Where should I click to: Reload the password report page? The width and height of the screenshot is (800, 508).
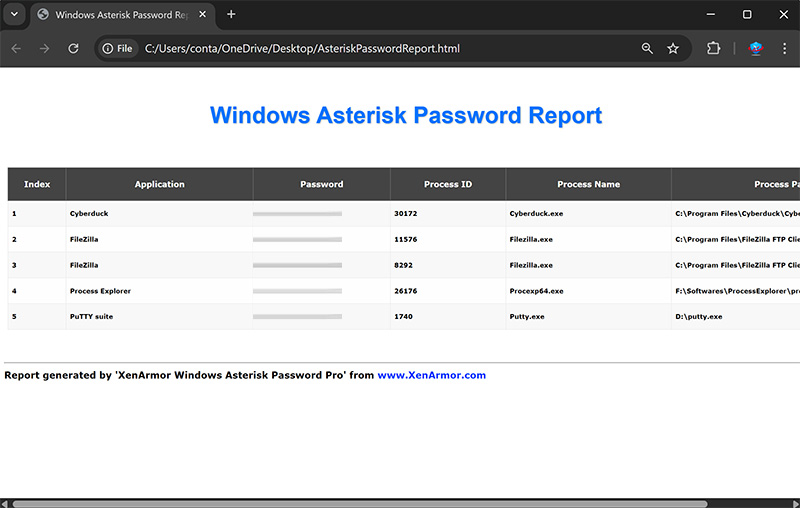click(x=73, y=48)
